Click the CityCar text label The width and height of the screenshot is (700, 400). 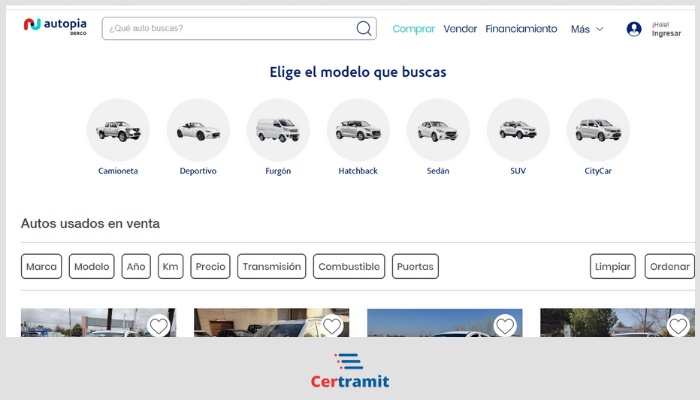[598, 171]
